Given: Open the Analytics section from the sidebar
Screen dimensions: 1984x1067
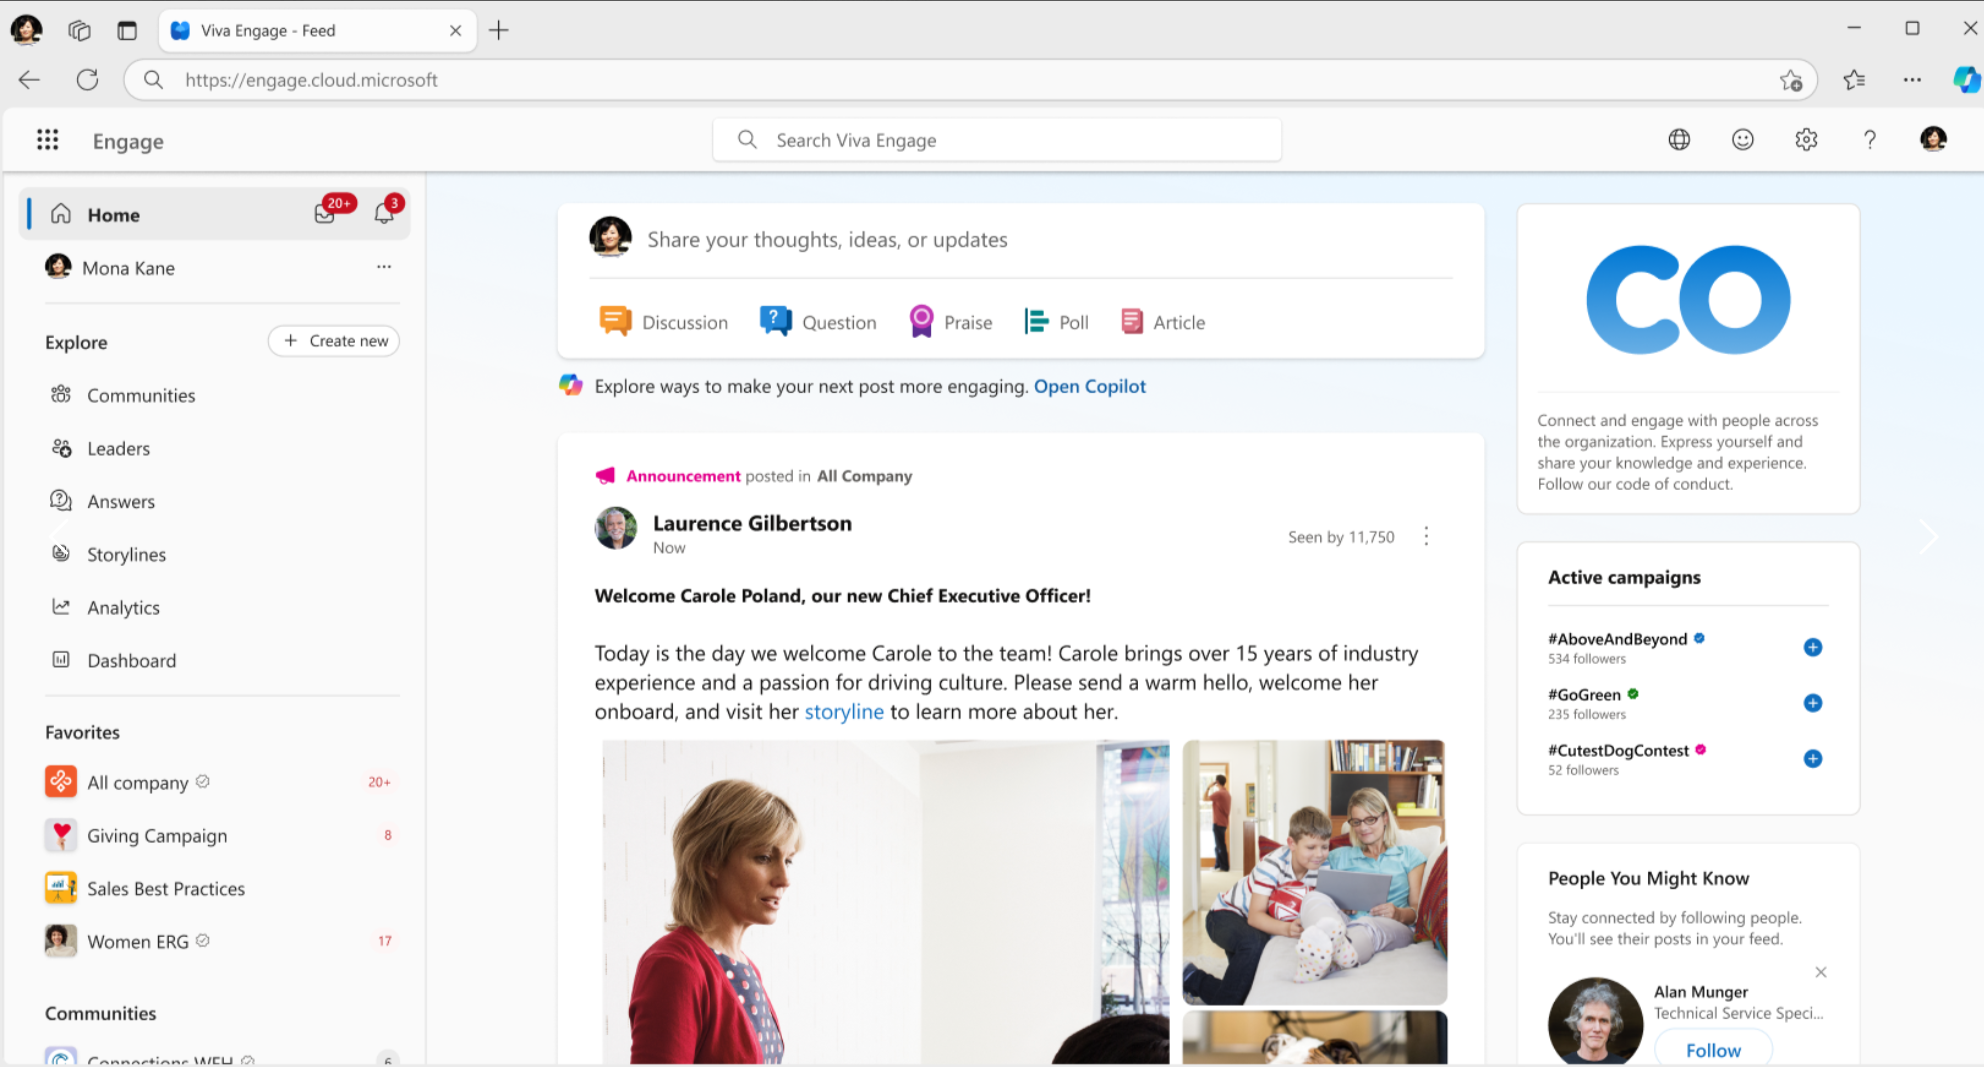Looking at the screenshot, I should pyautogui.click(x=123, y=607).
